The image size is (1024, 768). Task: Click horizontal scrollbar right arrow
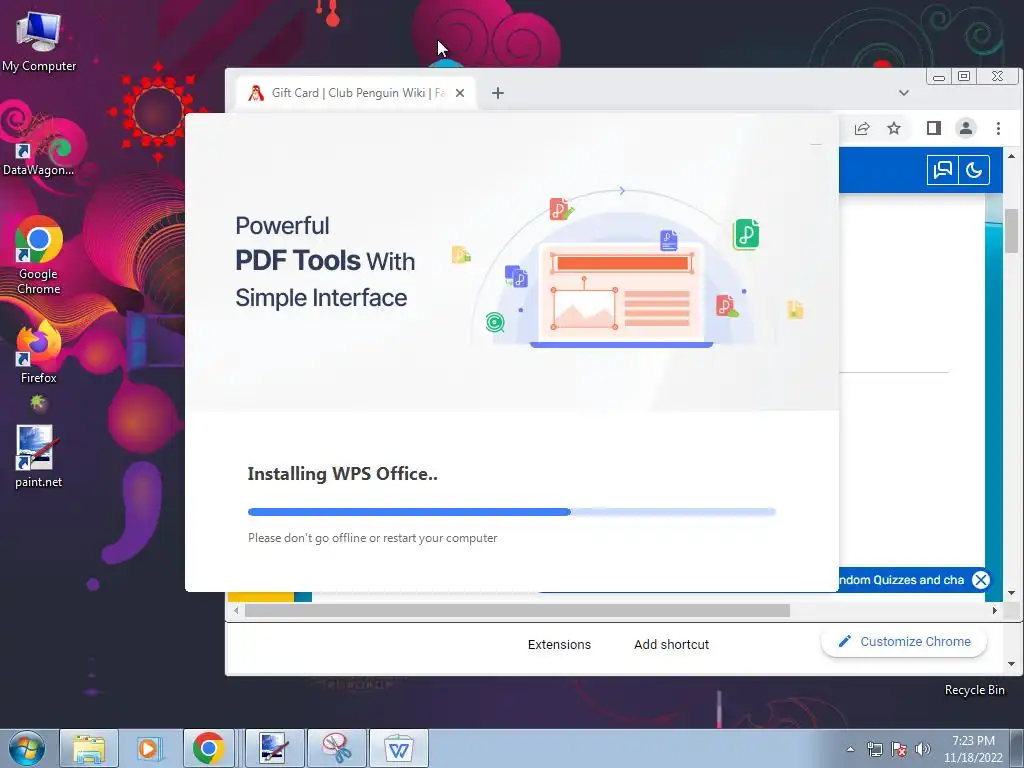click(995, 611)
